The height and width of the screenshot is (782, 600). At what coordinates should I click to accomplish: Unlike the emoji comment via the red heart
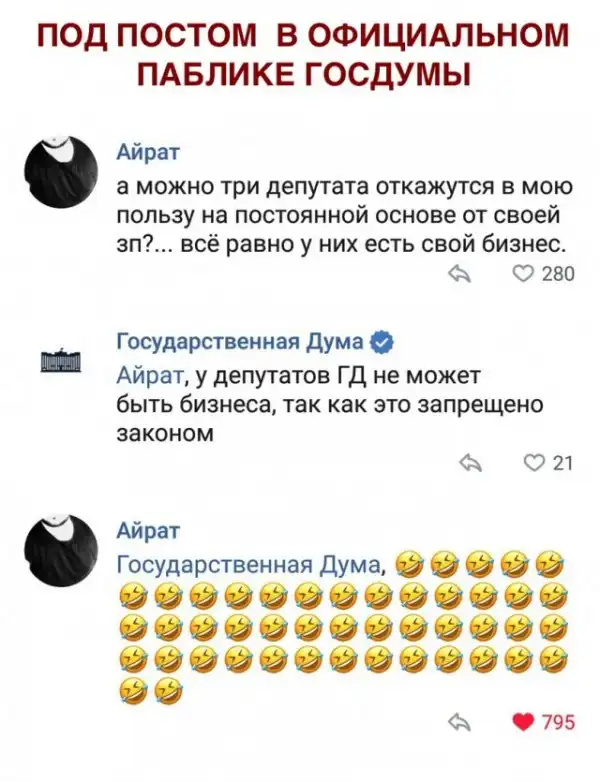click(520, 723)
